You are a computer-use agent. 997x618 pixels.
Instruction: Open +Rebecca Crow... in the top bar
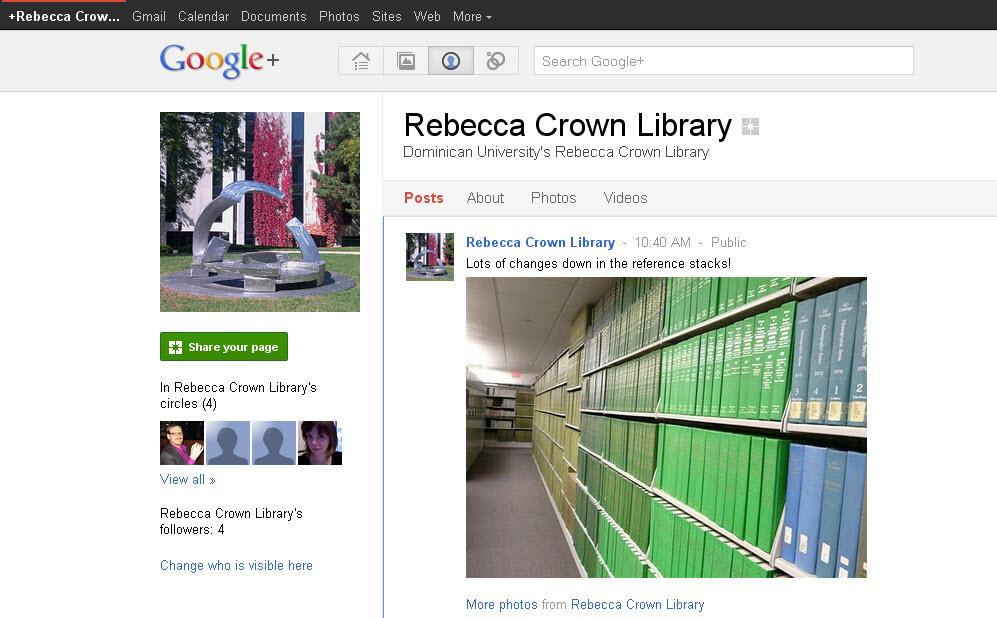(x=64, y=17)
